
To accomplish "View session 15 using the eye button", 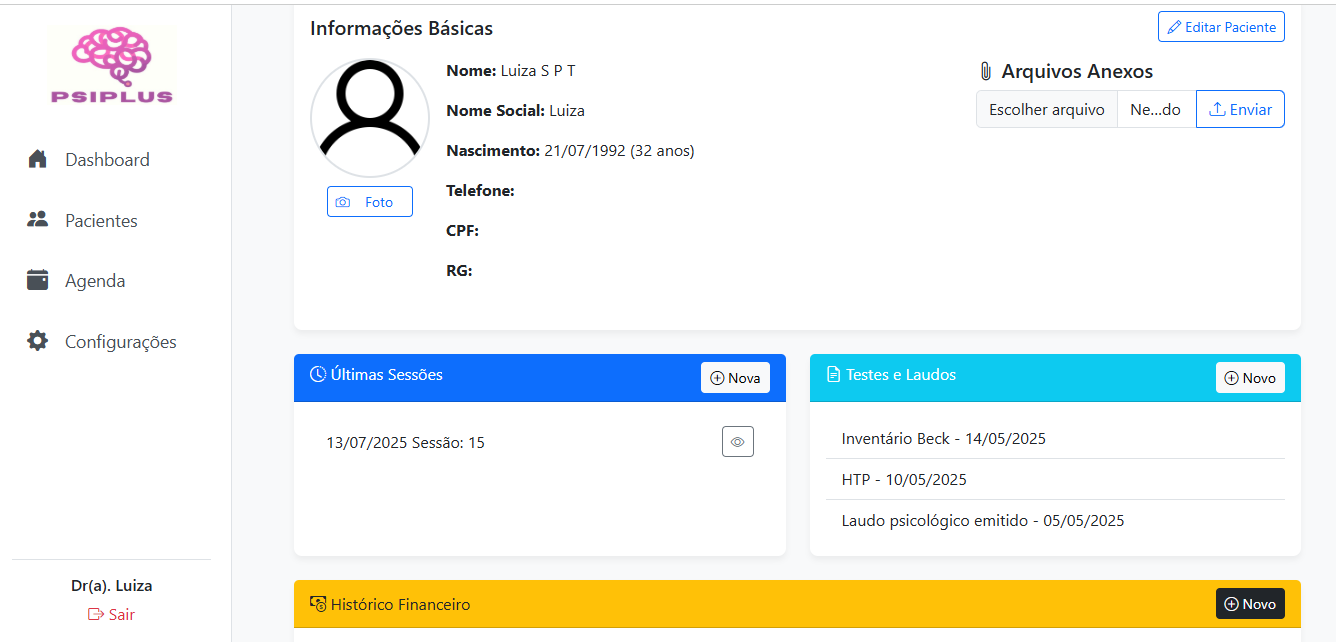I will pyautogui.click(x=737, y=442).
